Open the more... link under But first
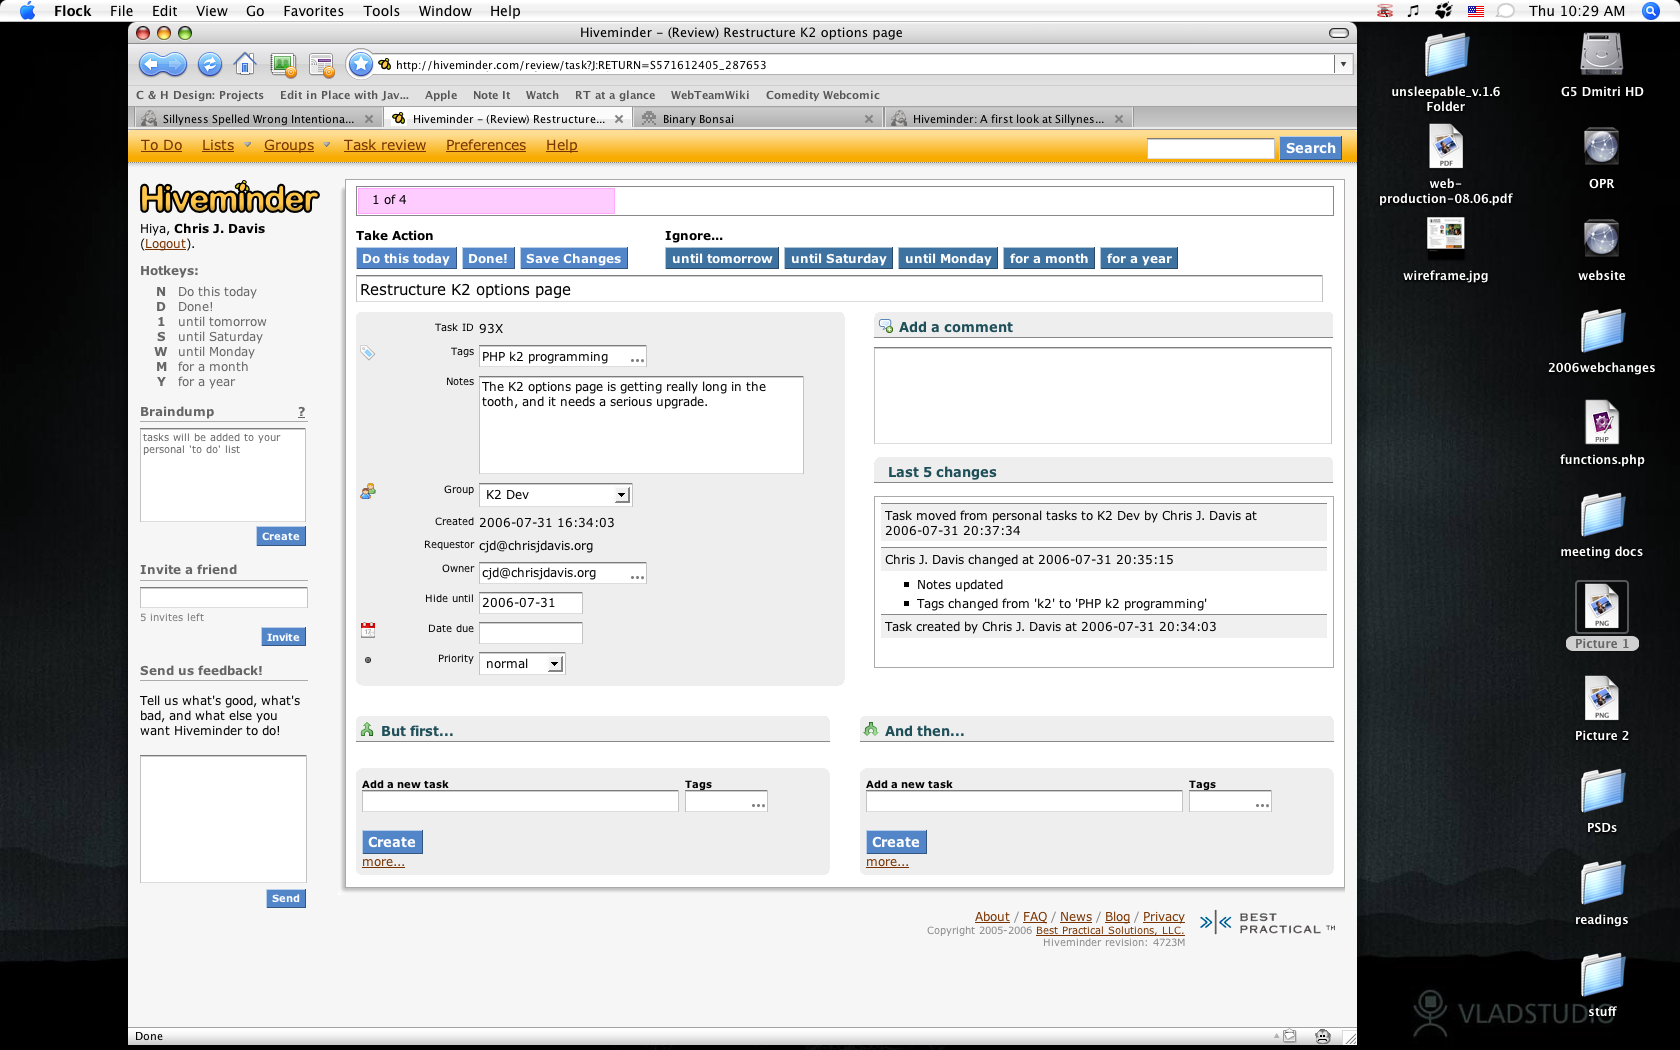Viewport: 1680px width, 1050px height. click(383, 862)
